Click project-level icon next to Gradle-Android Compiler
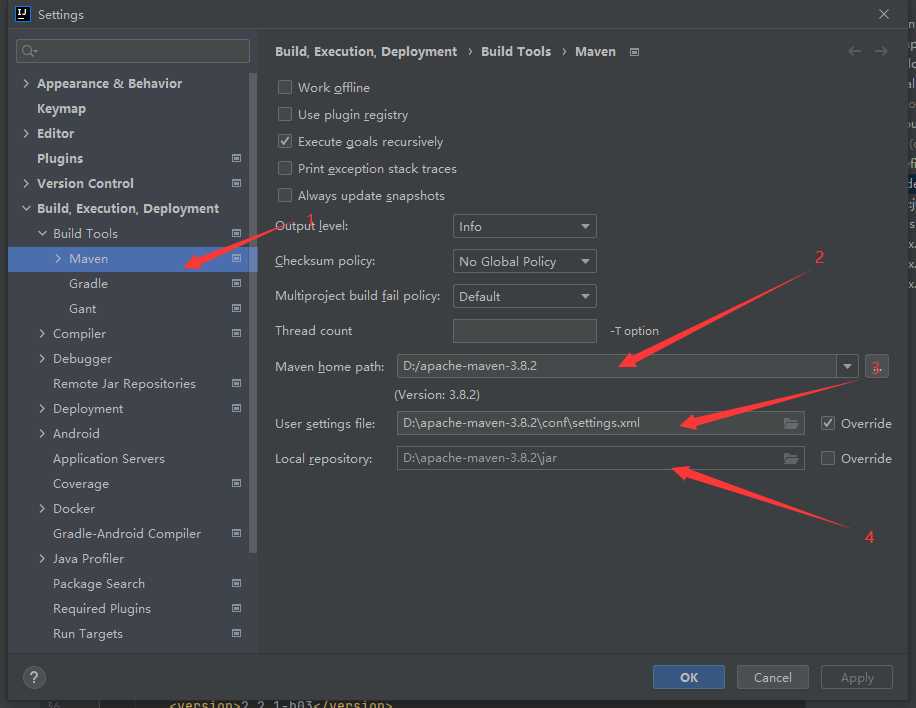 [x=236, y=533]
